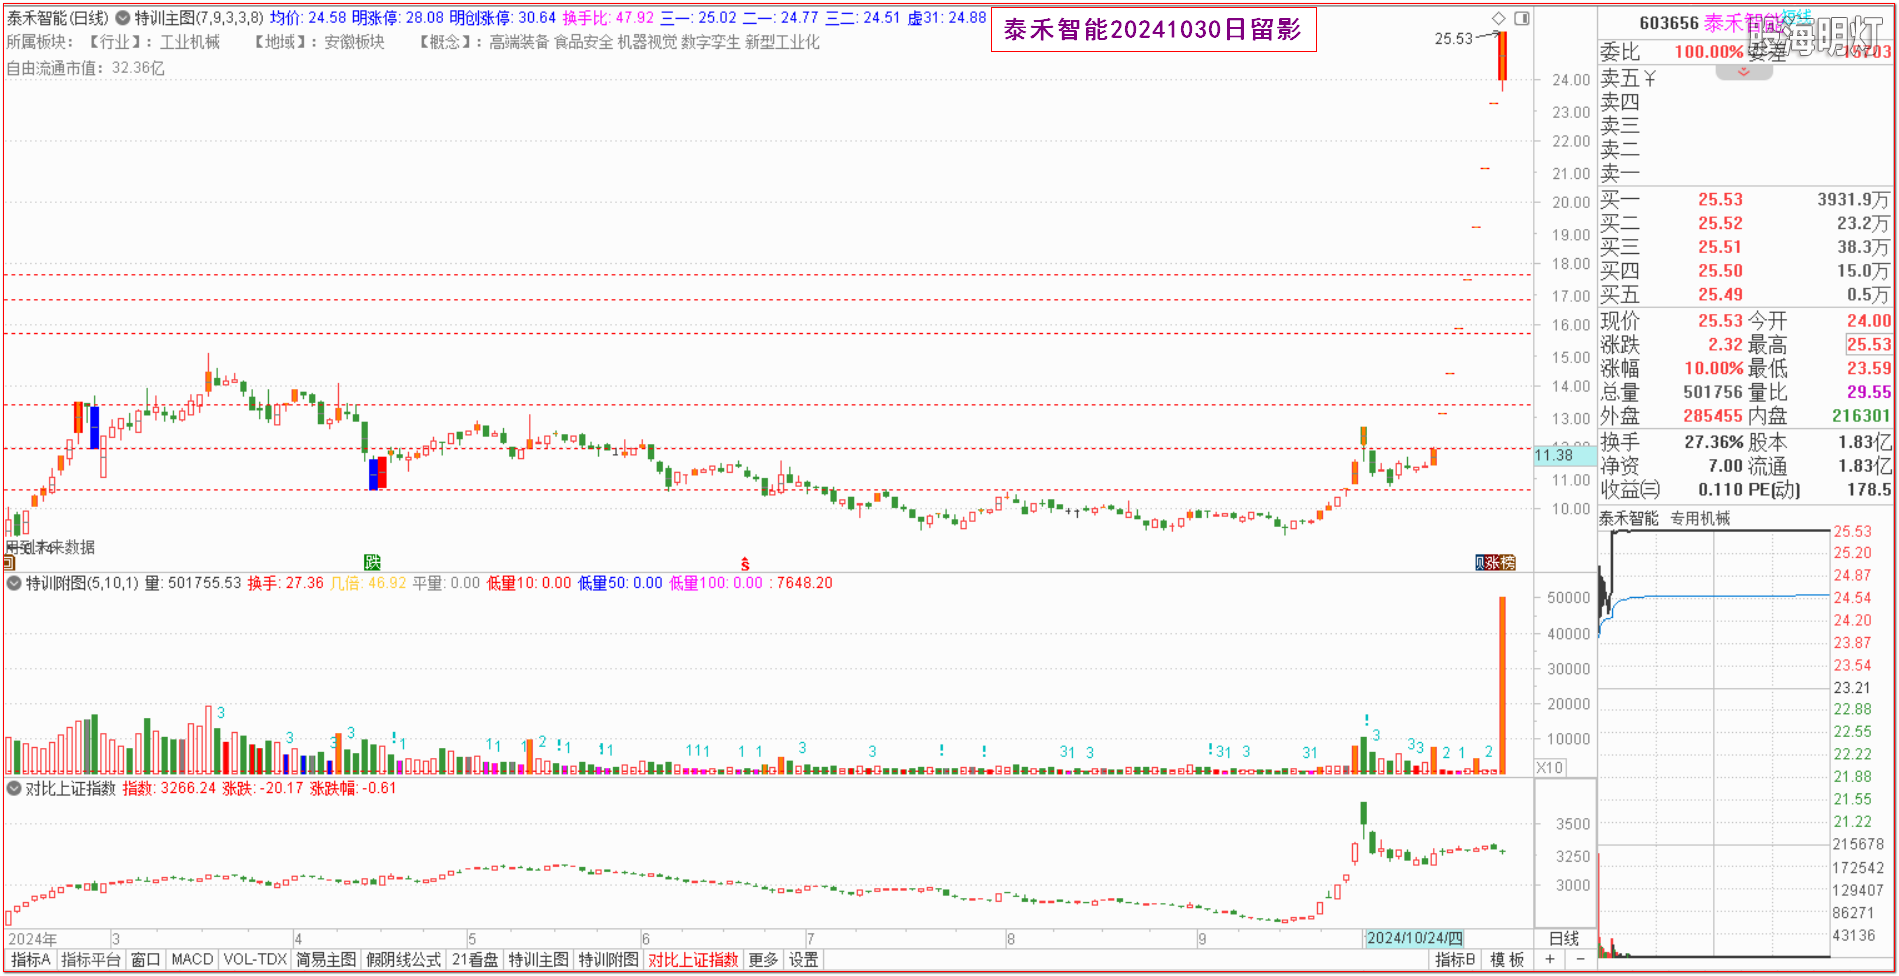Zoom in with the plus button

[x=1550, y=960]
